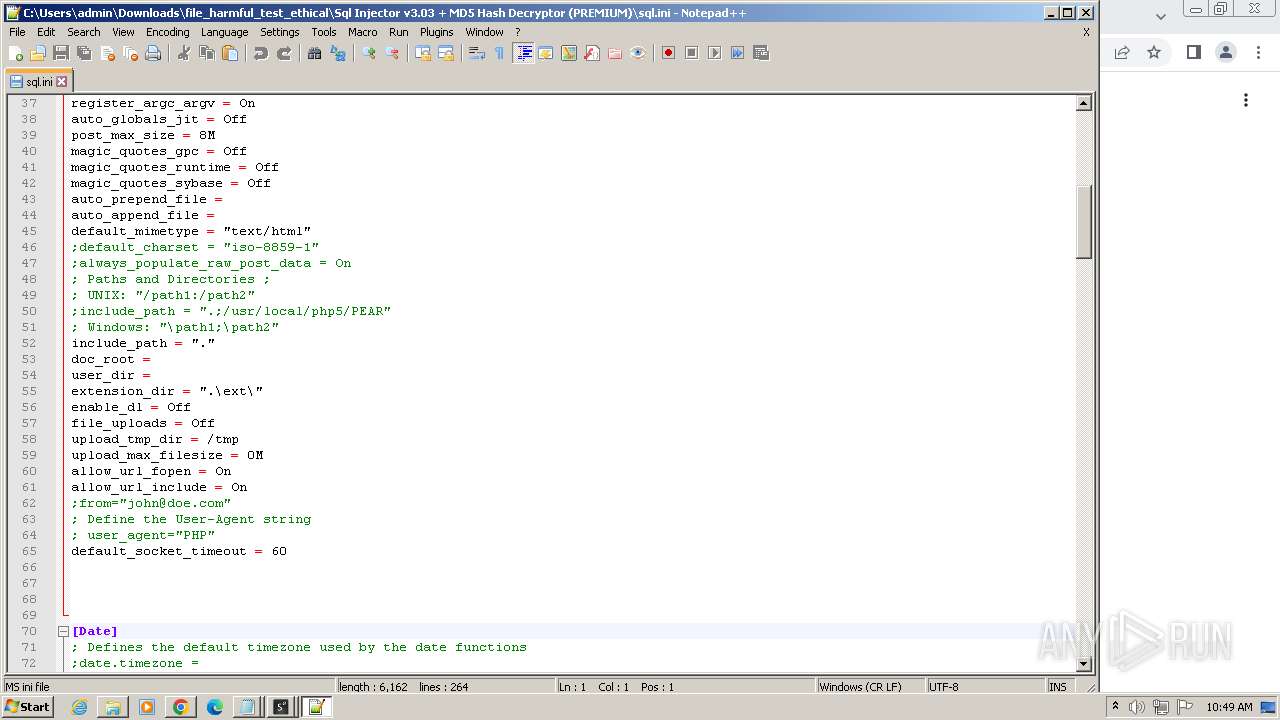Click the Save All toolbar icon
The height and width of the screenshot is (720, 1280).
[84, 53]
